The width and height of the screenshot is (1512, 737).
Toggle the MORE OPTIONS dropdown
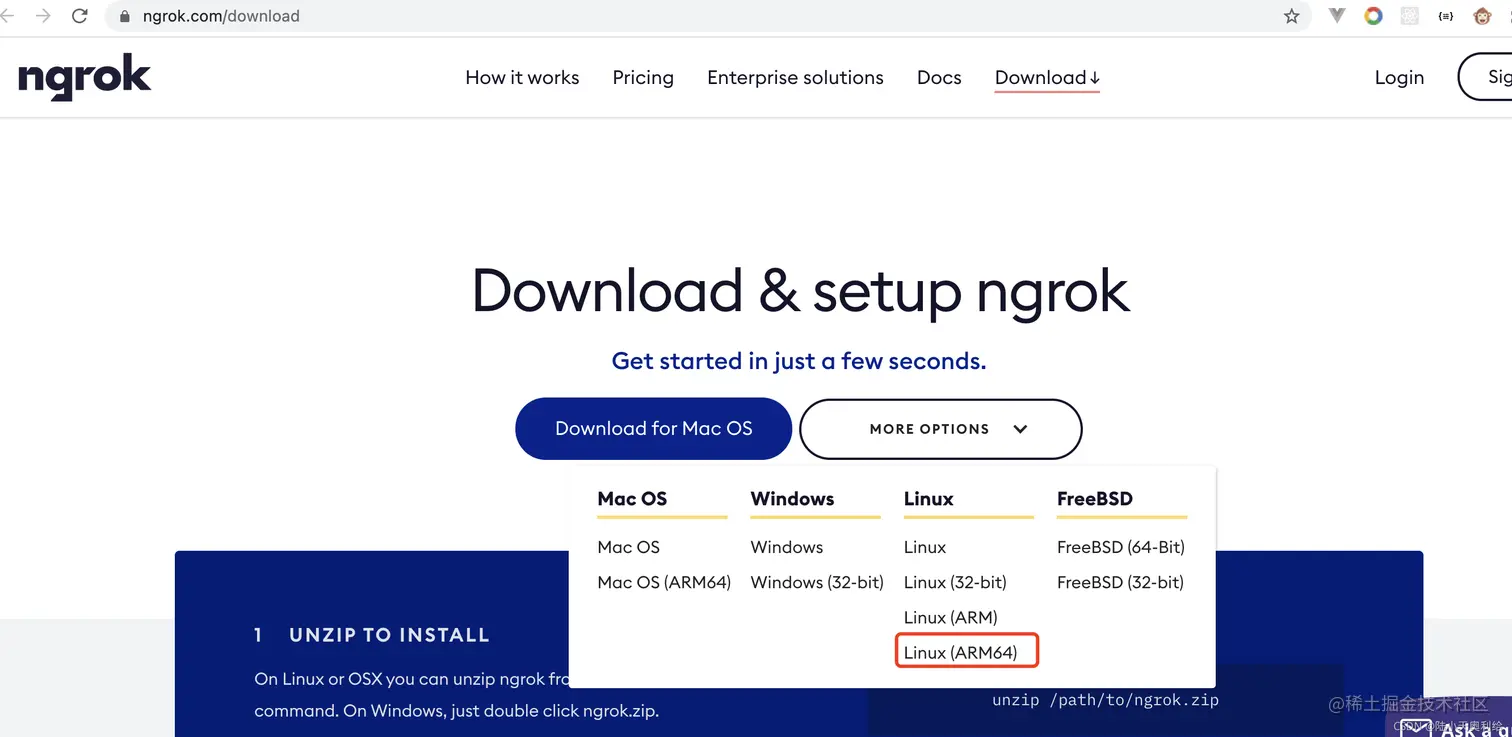940,429
